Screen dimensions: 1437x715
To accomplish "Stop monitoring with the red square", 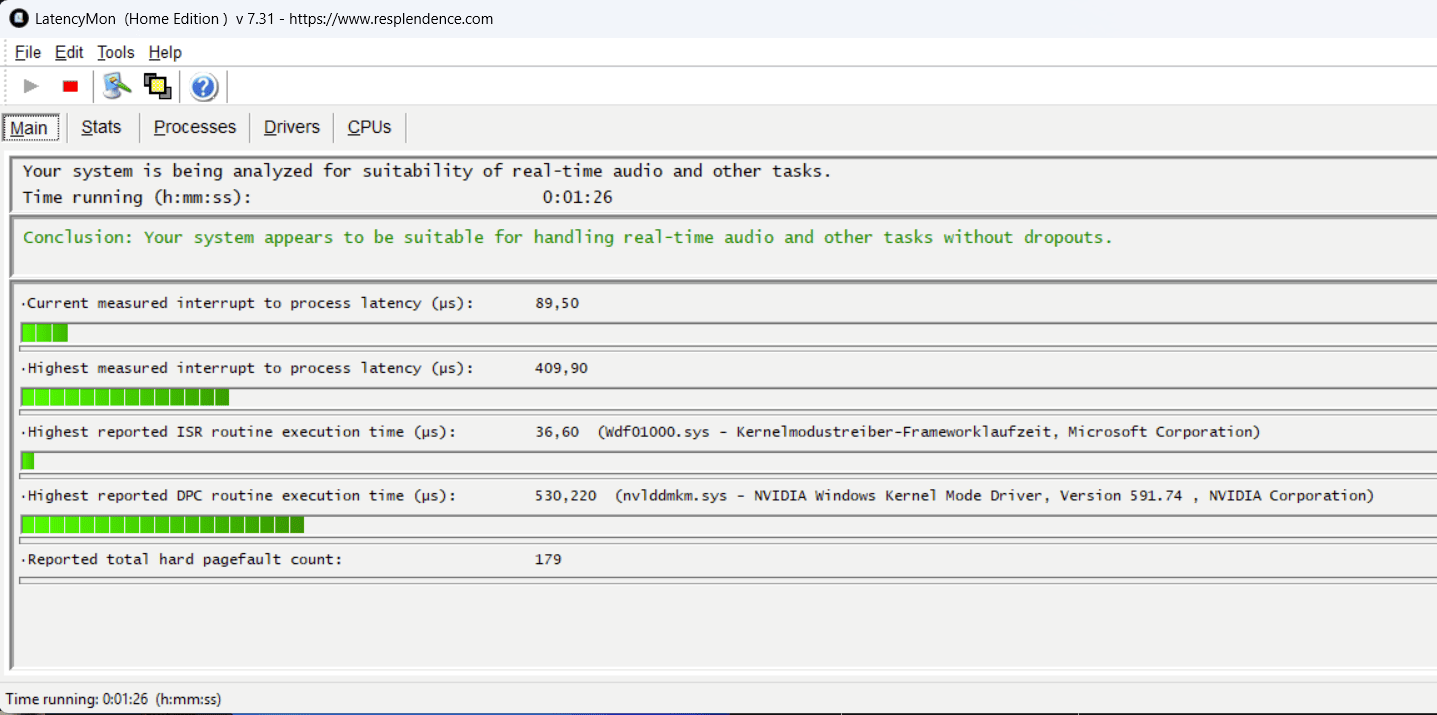I will (x=70, y=87).
